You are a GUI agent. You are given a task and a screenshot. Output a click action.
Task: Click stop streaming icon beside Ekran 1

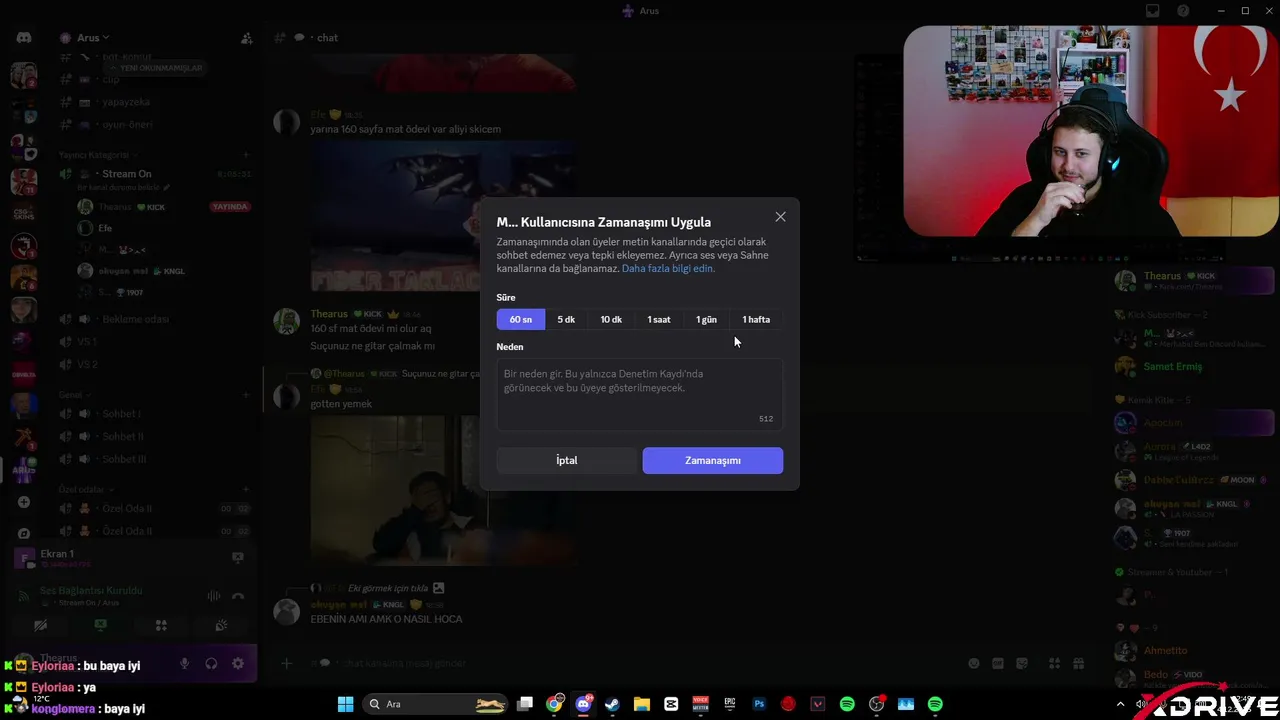coord(238,557)
